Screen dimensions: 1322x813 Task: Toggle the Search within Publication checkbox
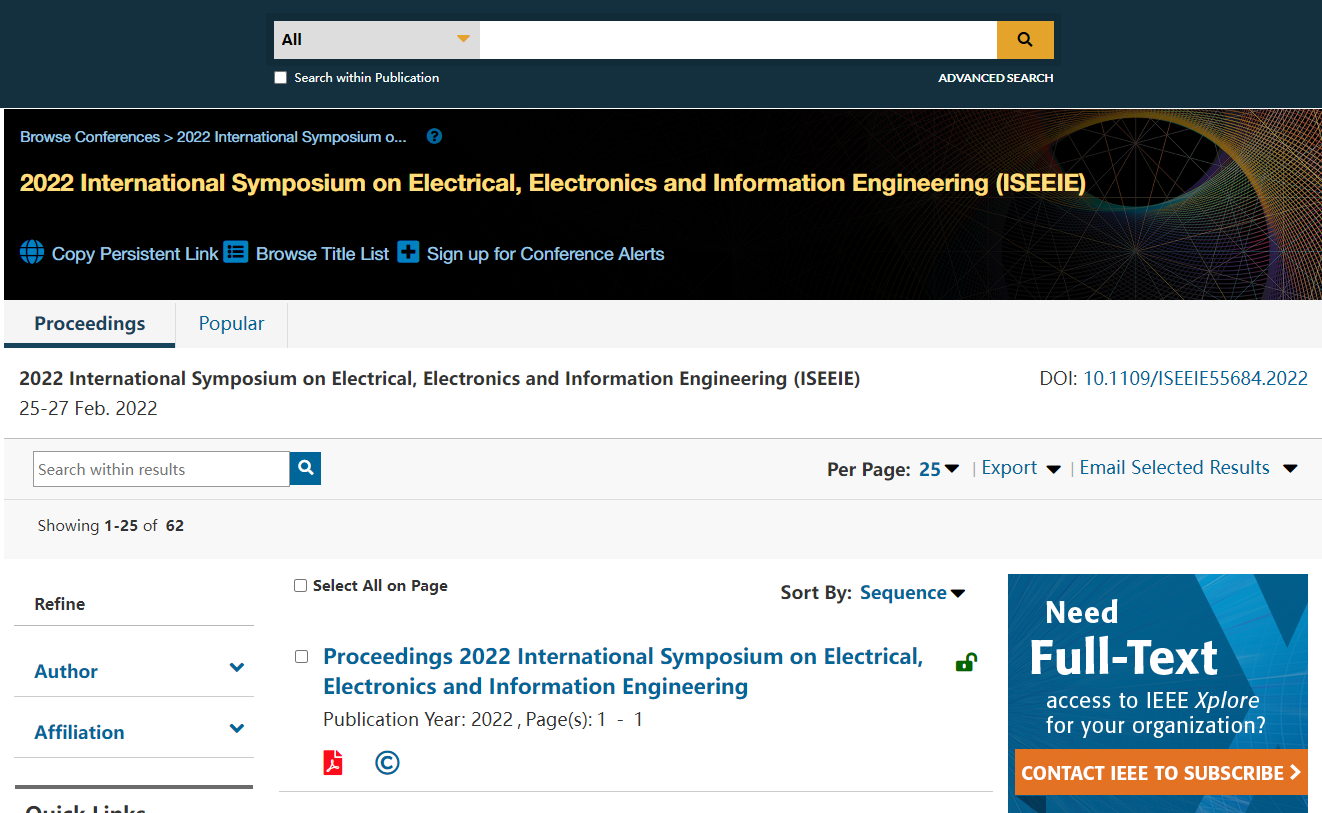[281, 78]
